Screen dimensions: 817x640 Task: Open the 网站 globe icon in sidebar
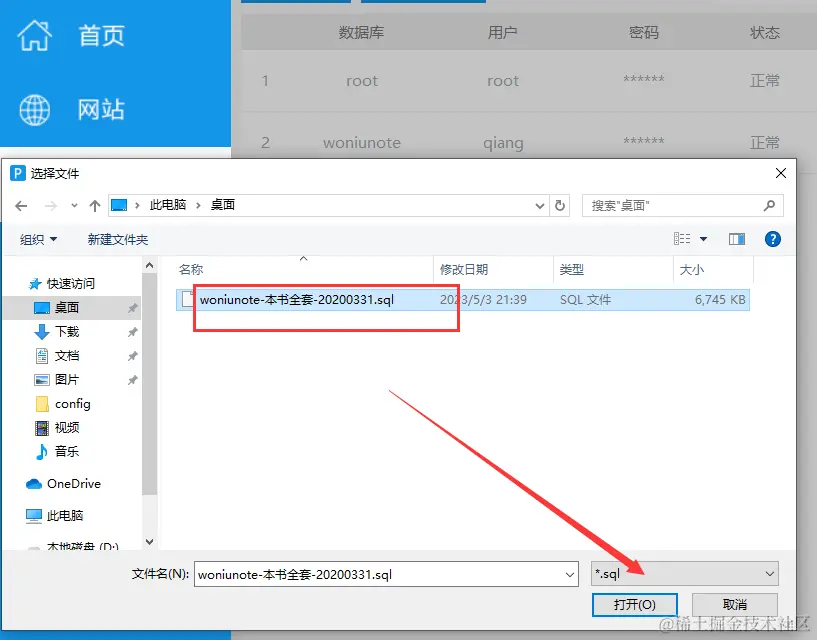[34, 110]
